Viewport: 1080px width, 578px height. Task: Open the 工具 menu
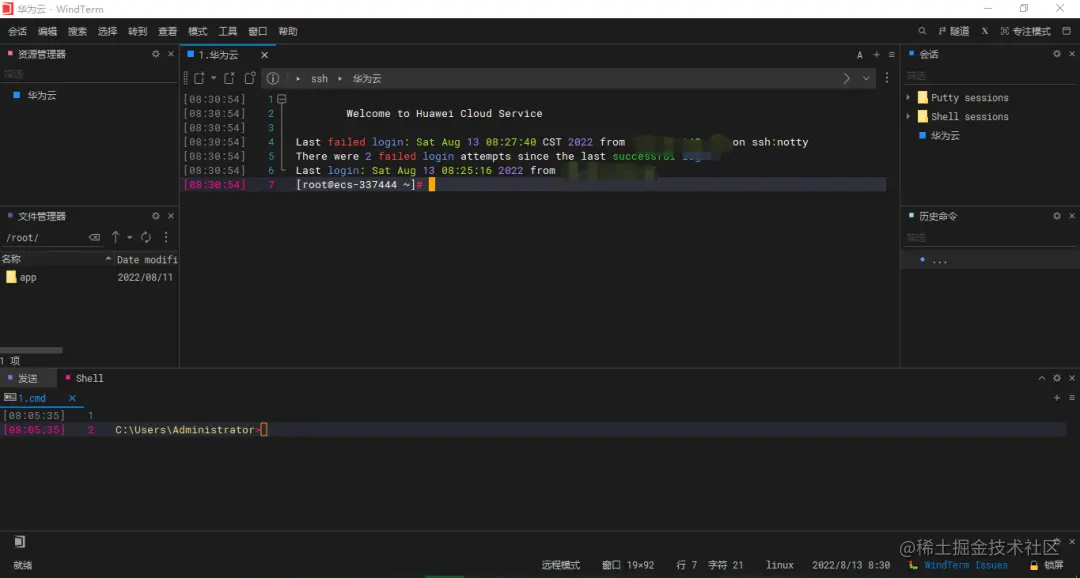228,32
